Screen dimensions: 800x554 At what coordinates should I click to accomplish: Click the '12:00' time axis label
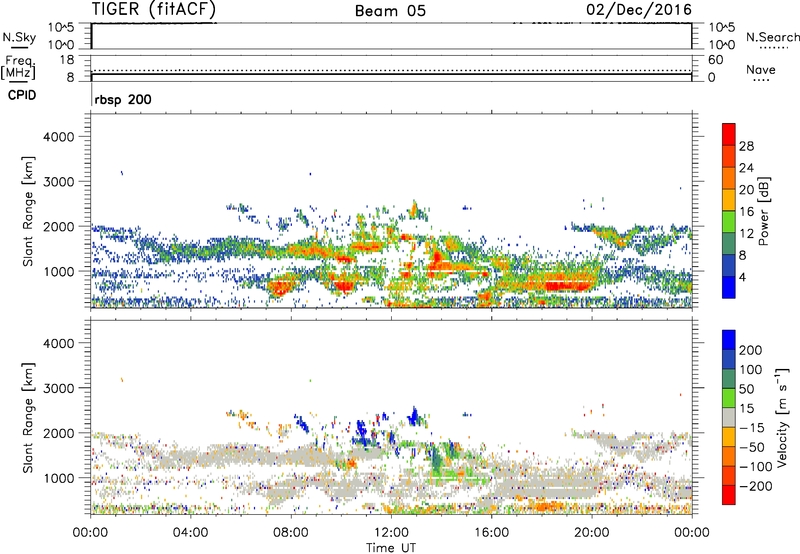(391, 533)
